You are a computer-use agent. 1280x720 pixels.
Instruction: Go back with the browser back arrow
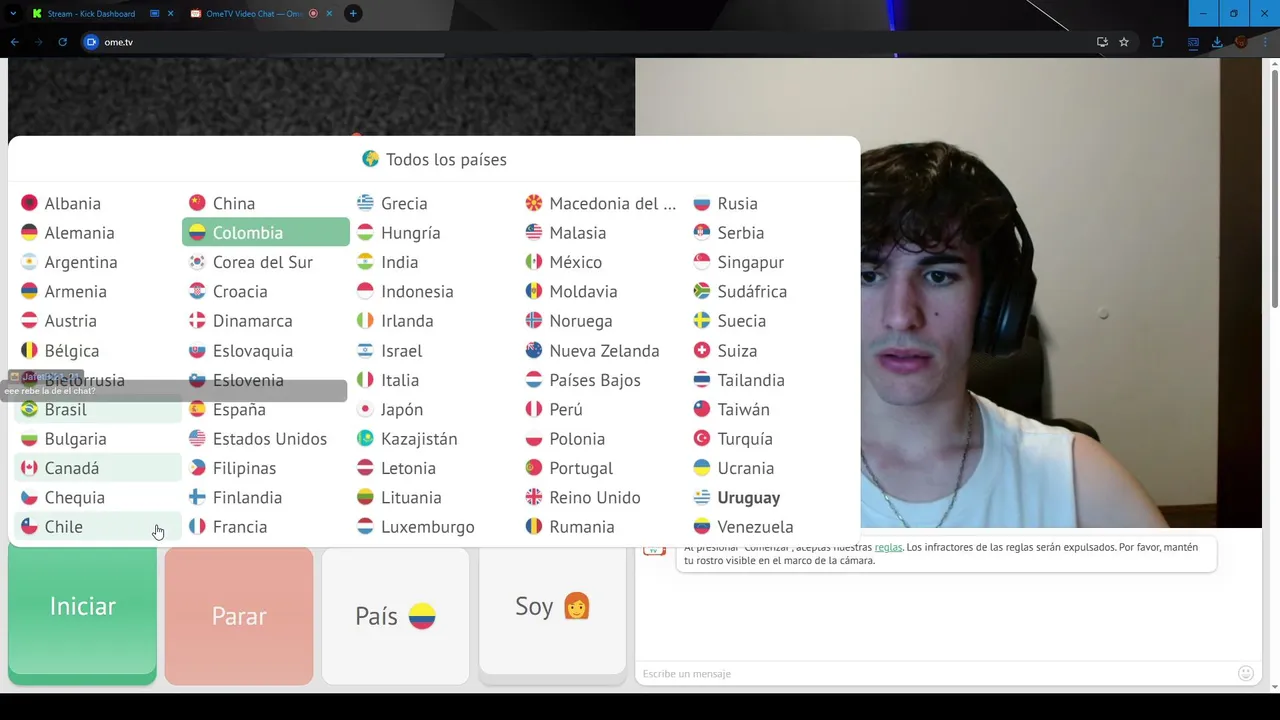(14, 42)
